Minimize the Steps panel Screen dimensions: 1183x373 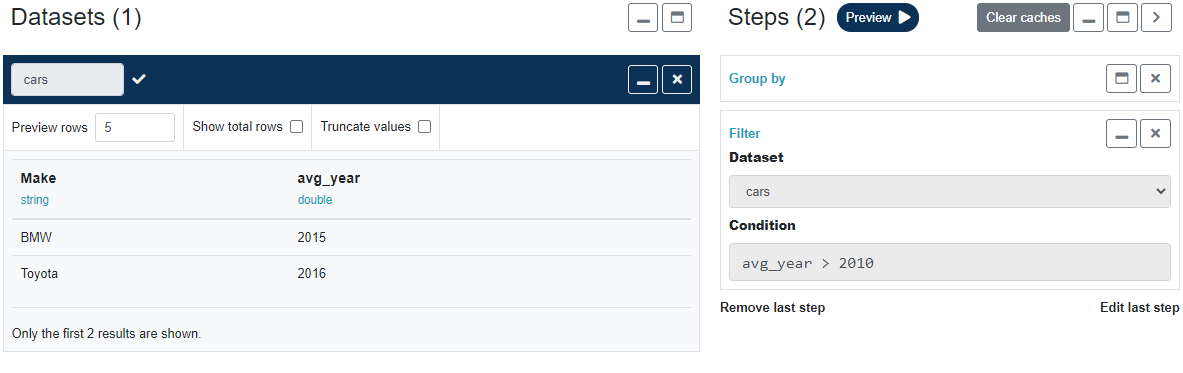(x=1089, y=17)
